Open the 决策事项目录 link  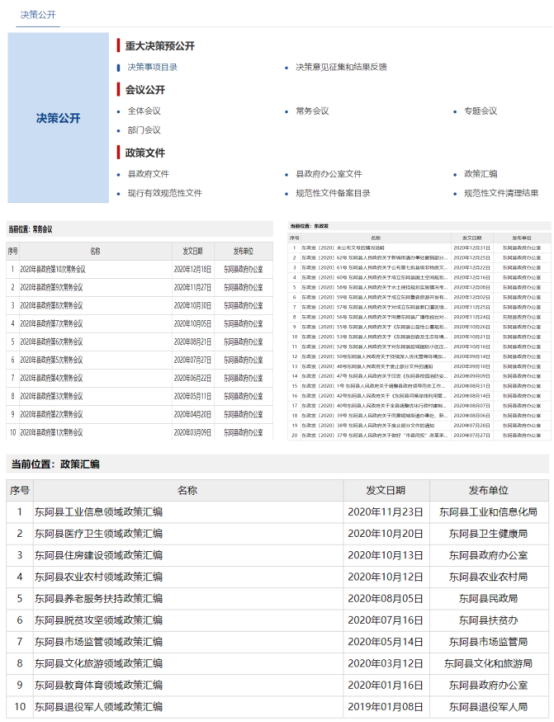(x=152, y=67)
